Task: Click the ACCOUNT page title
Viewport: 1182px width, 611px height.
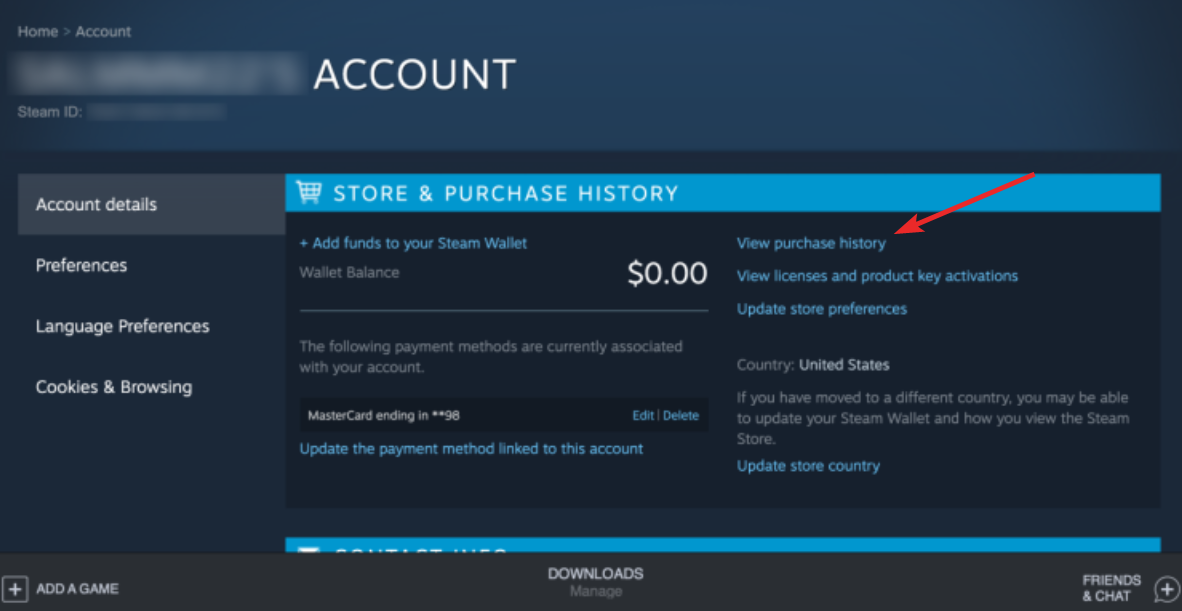Action: point(415,74)
